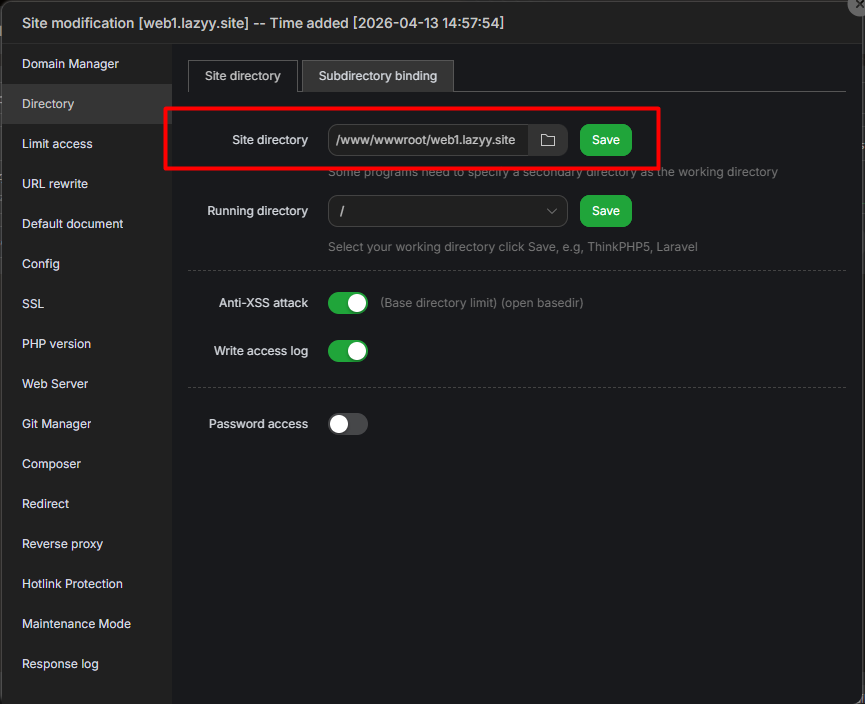Viewport: 865px width, 704px height.
Task: Choose PHP version in the sidebar
Action: pyautogui.click(x=56, y=344)
